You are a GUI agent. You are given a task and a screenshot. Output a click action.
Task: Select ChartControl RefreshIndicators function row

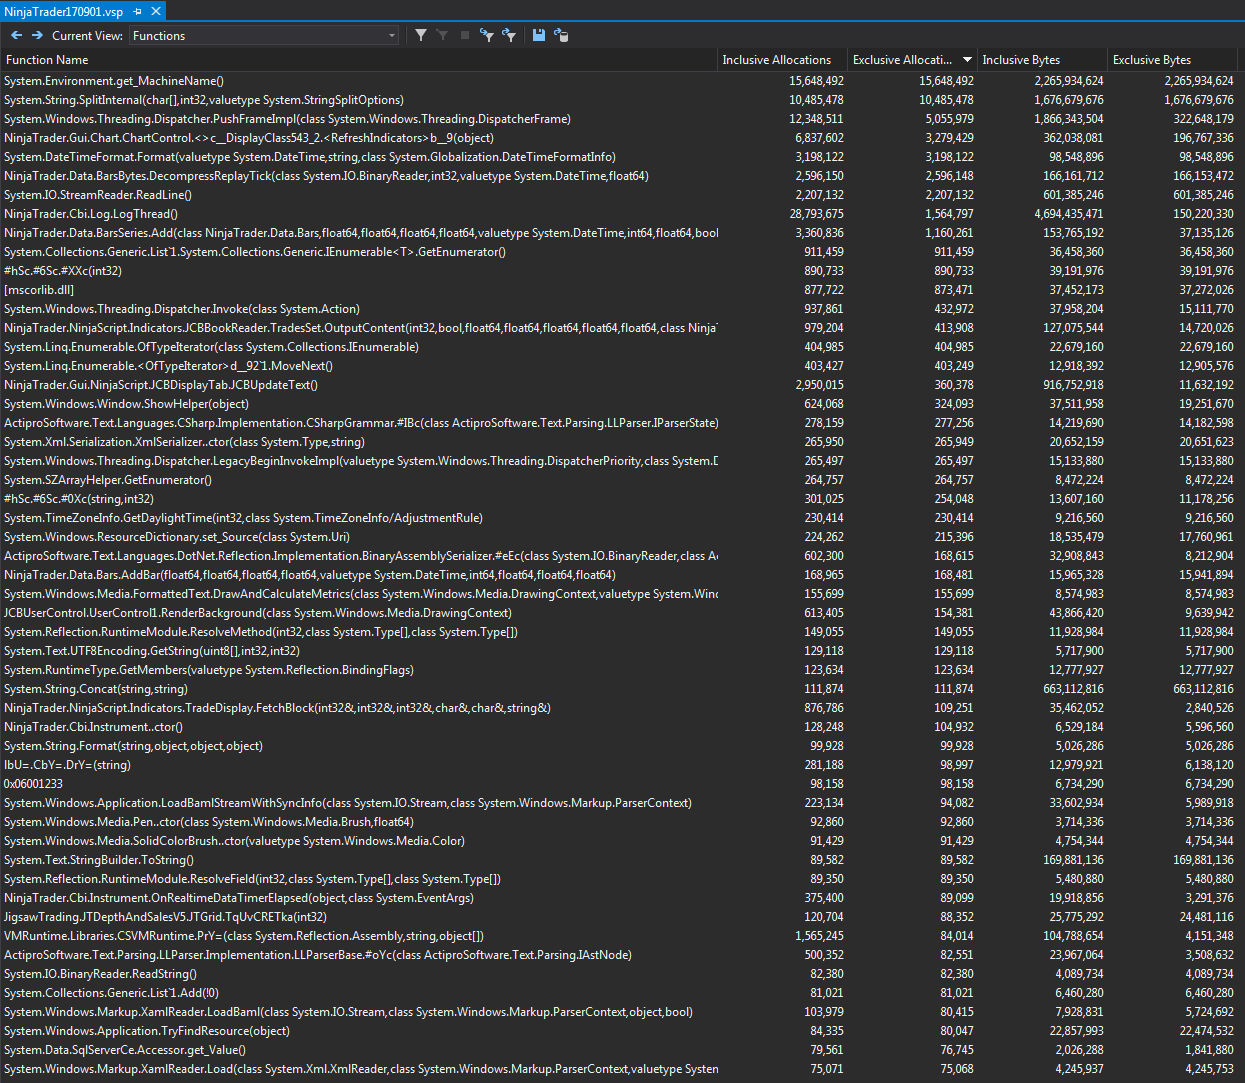(x=620, y=138)
